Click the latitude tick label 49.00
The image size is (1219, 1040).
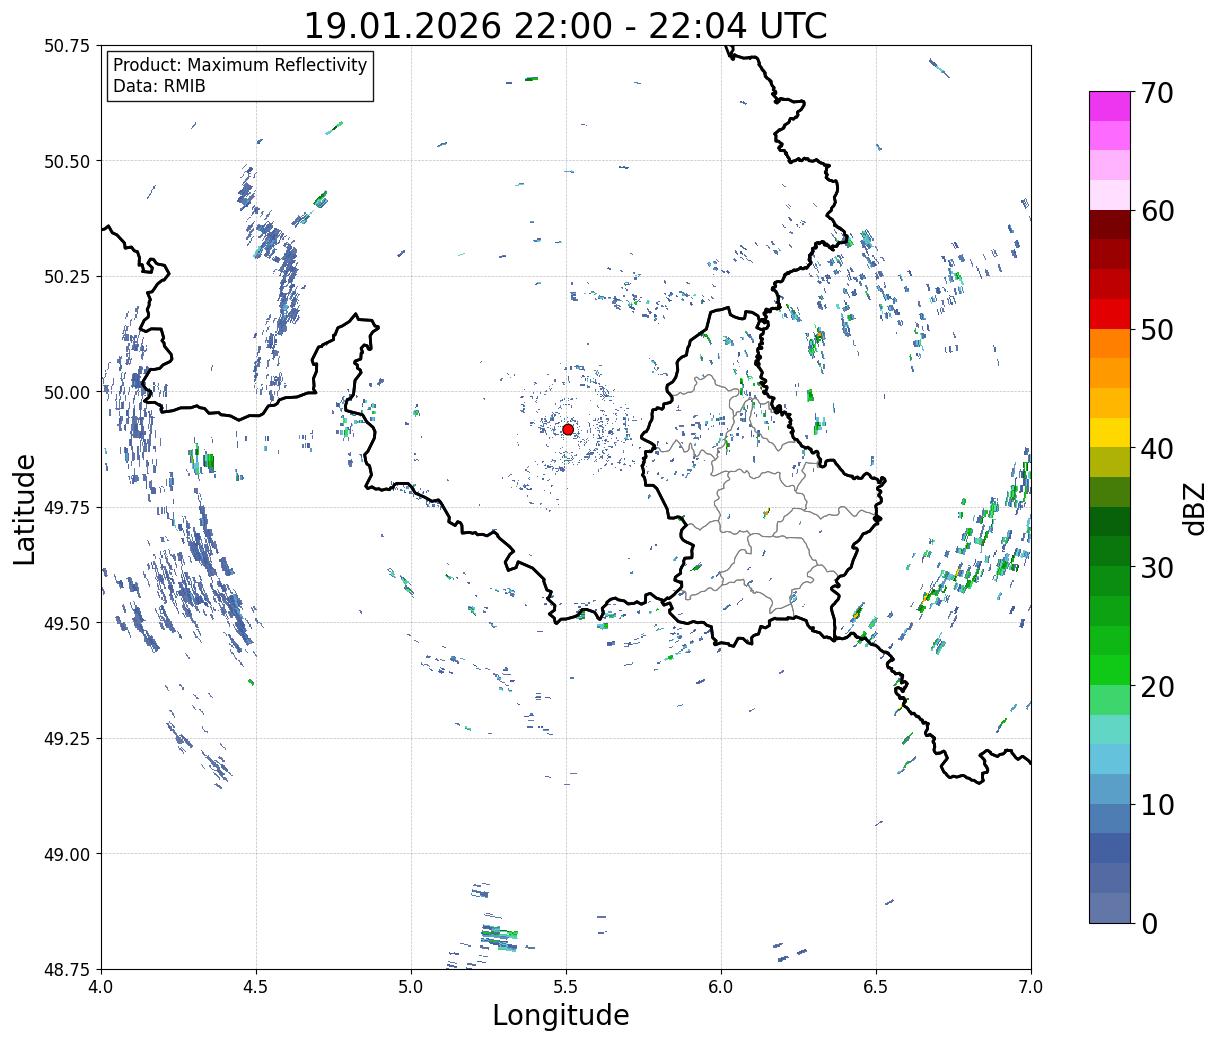tap(67, 854)
